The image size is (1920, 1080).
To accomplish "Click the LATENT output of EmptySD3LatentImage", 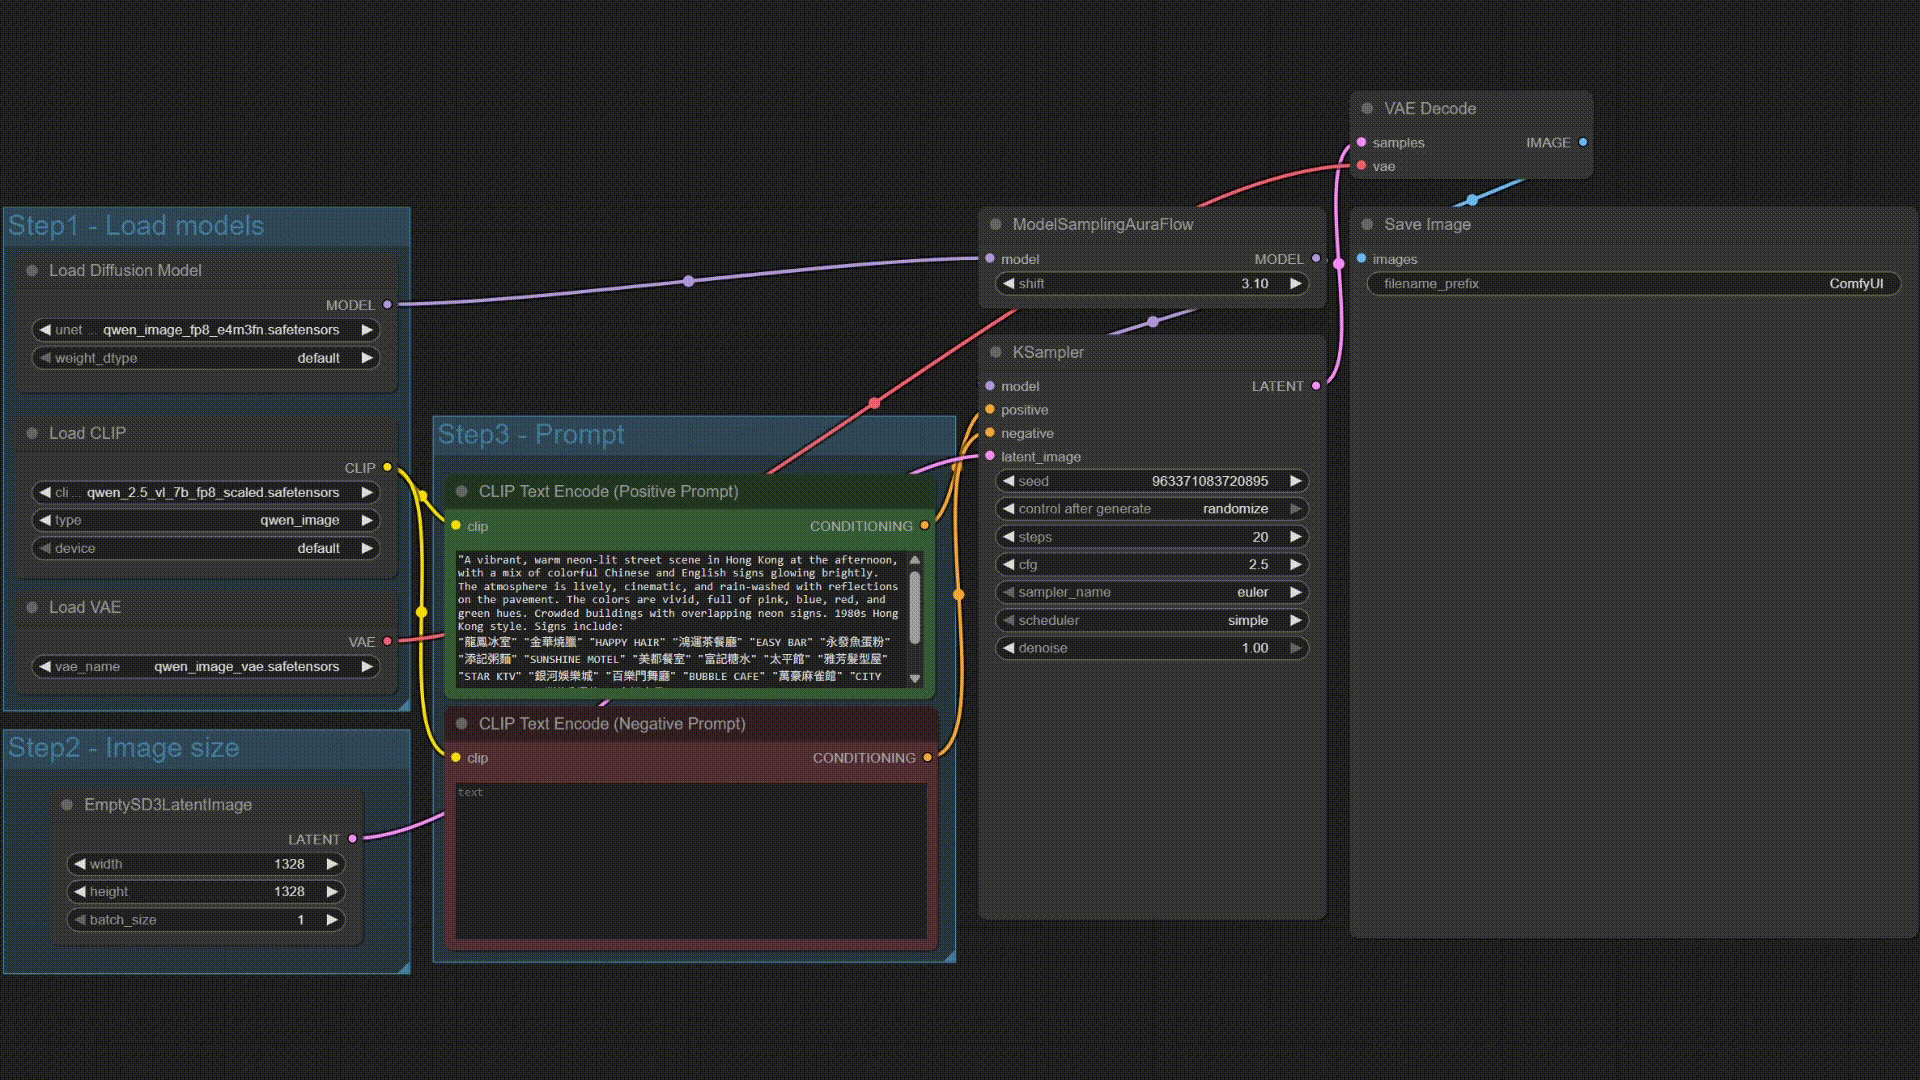I will [x=353, y=840].
